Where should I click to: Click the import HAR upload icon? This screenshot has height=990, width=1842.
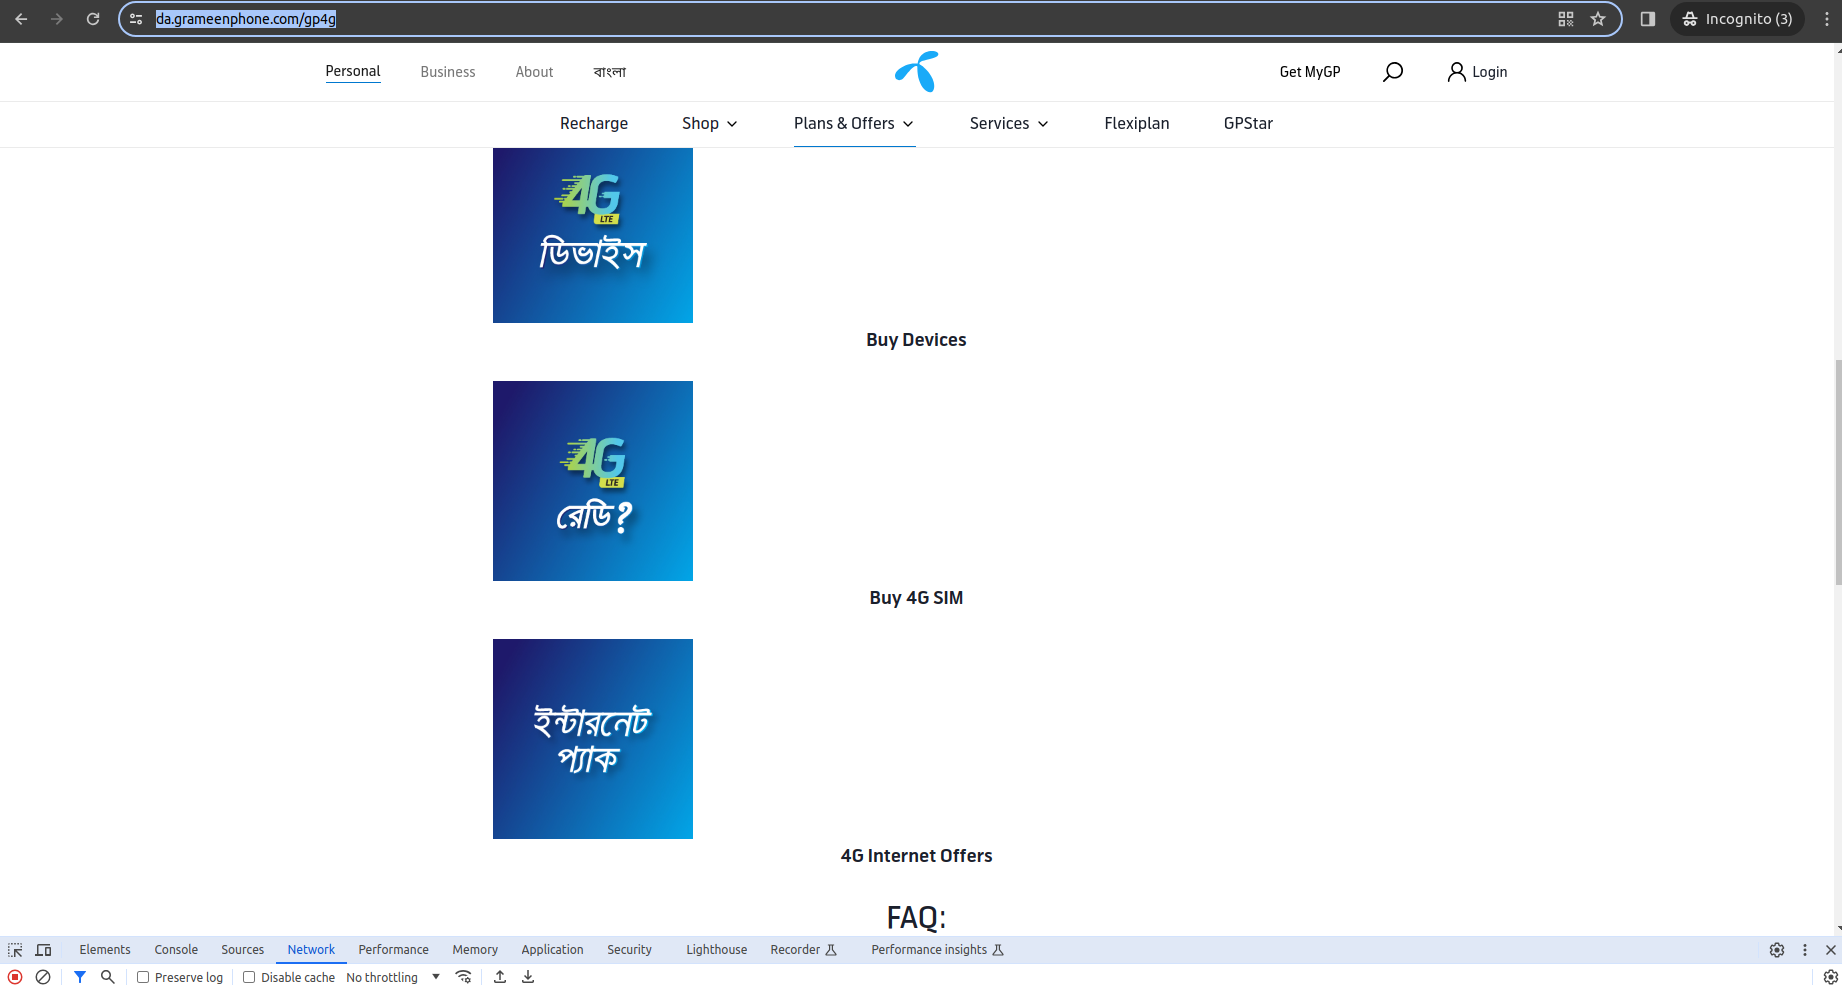(500, 977)
